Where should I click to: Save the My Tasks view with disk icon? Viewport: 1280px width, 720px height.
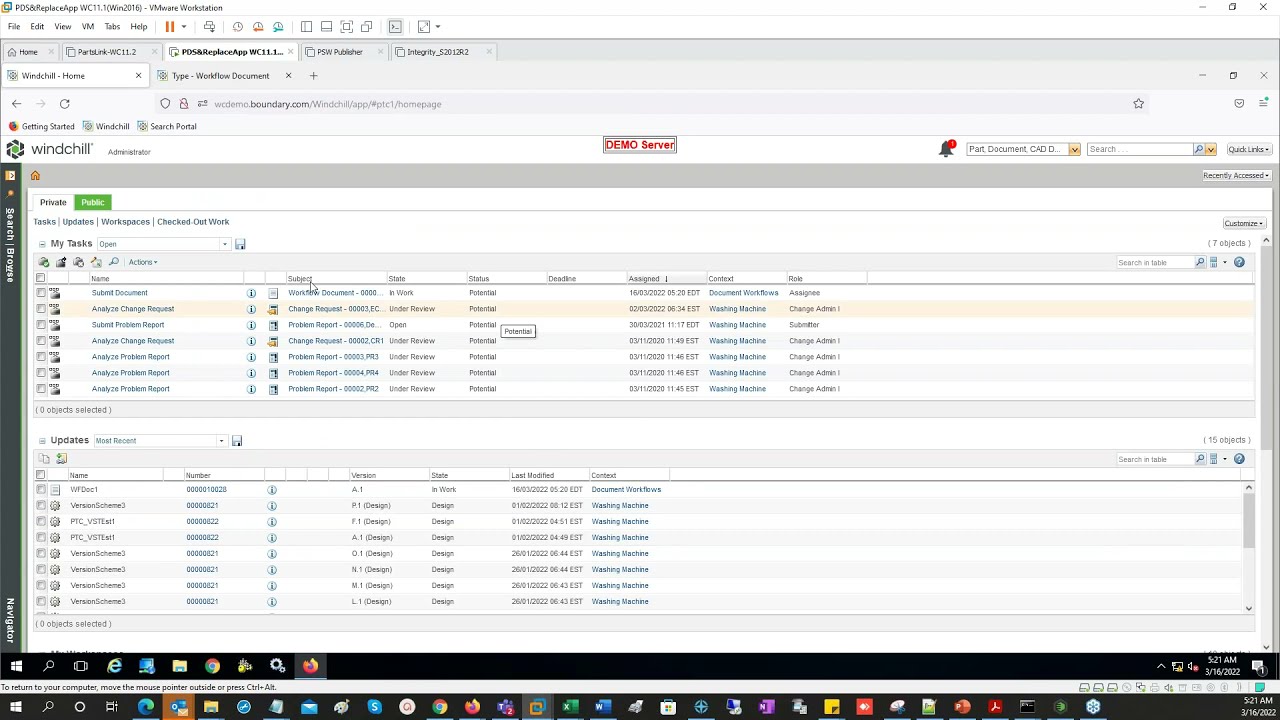point(240,244)
